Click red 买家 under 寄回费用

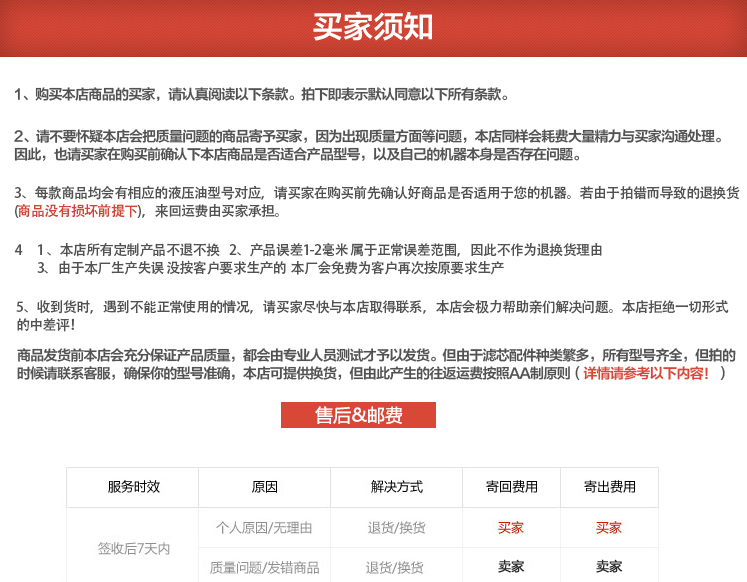click(x=511, y=528)
